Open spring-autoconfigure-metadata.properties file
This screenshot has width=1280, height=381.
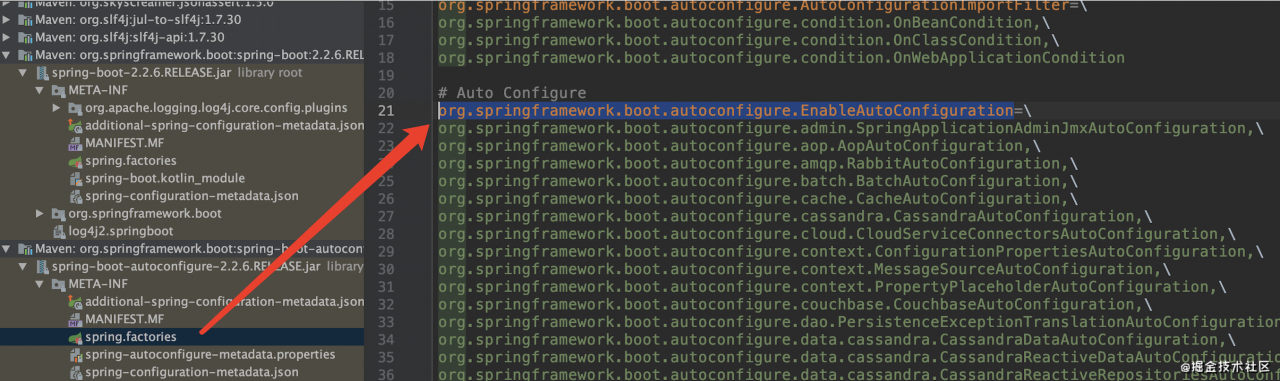pyautogui.click(x=210, y=354)
